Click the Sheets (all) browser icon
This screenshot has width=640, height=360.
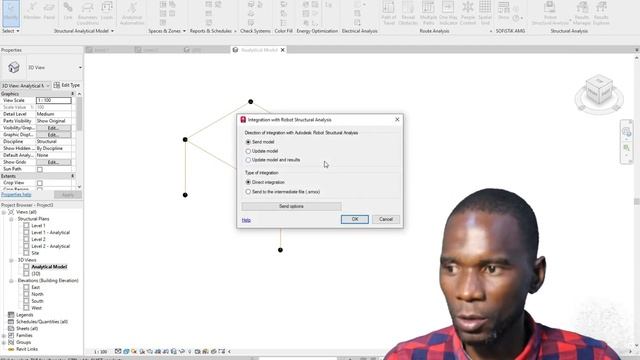tap(11, 328)
